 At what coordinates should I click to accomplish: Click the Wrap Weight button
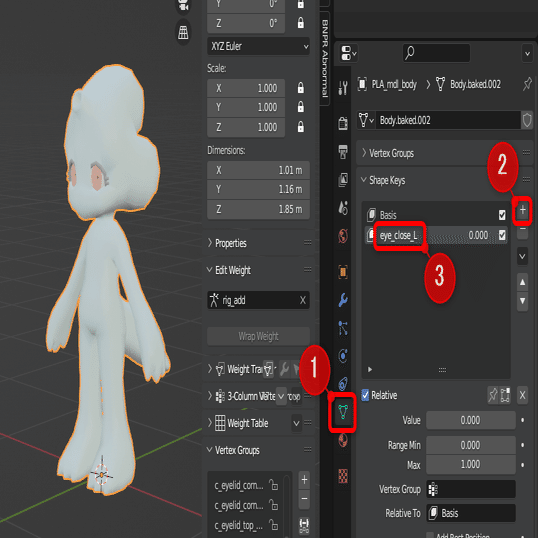pyautogui.click(x=258, y=336)
